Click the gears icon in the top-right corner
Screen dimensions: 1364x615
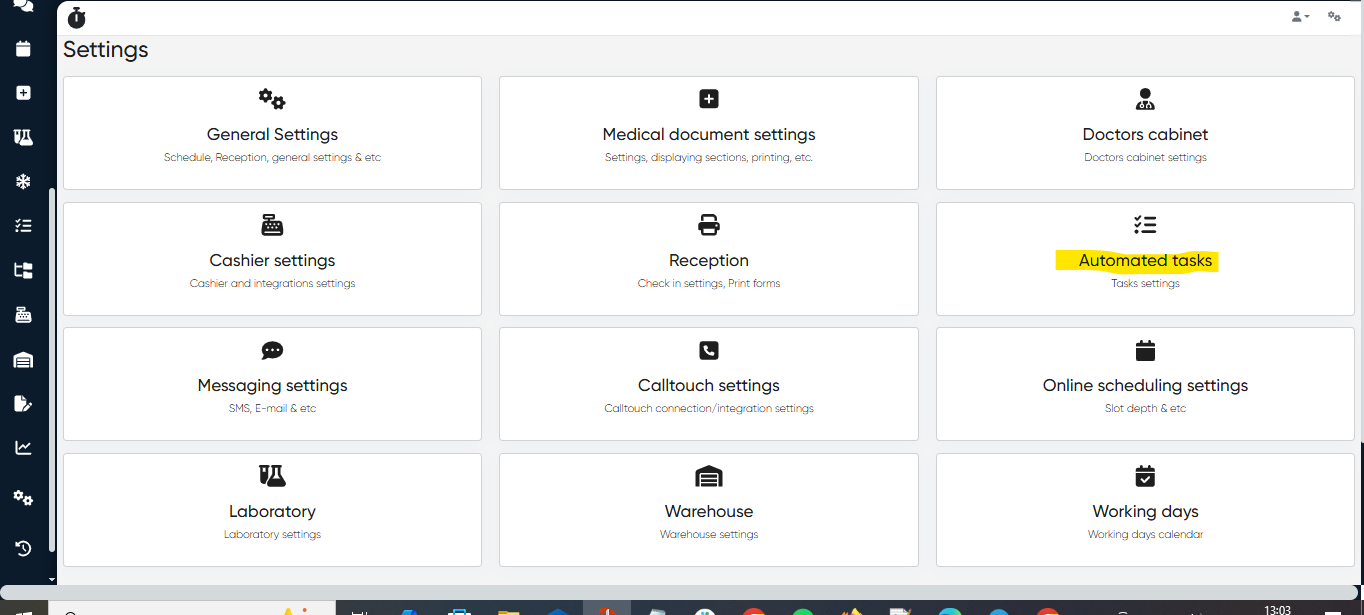pos(1334,16)
